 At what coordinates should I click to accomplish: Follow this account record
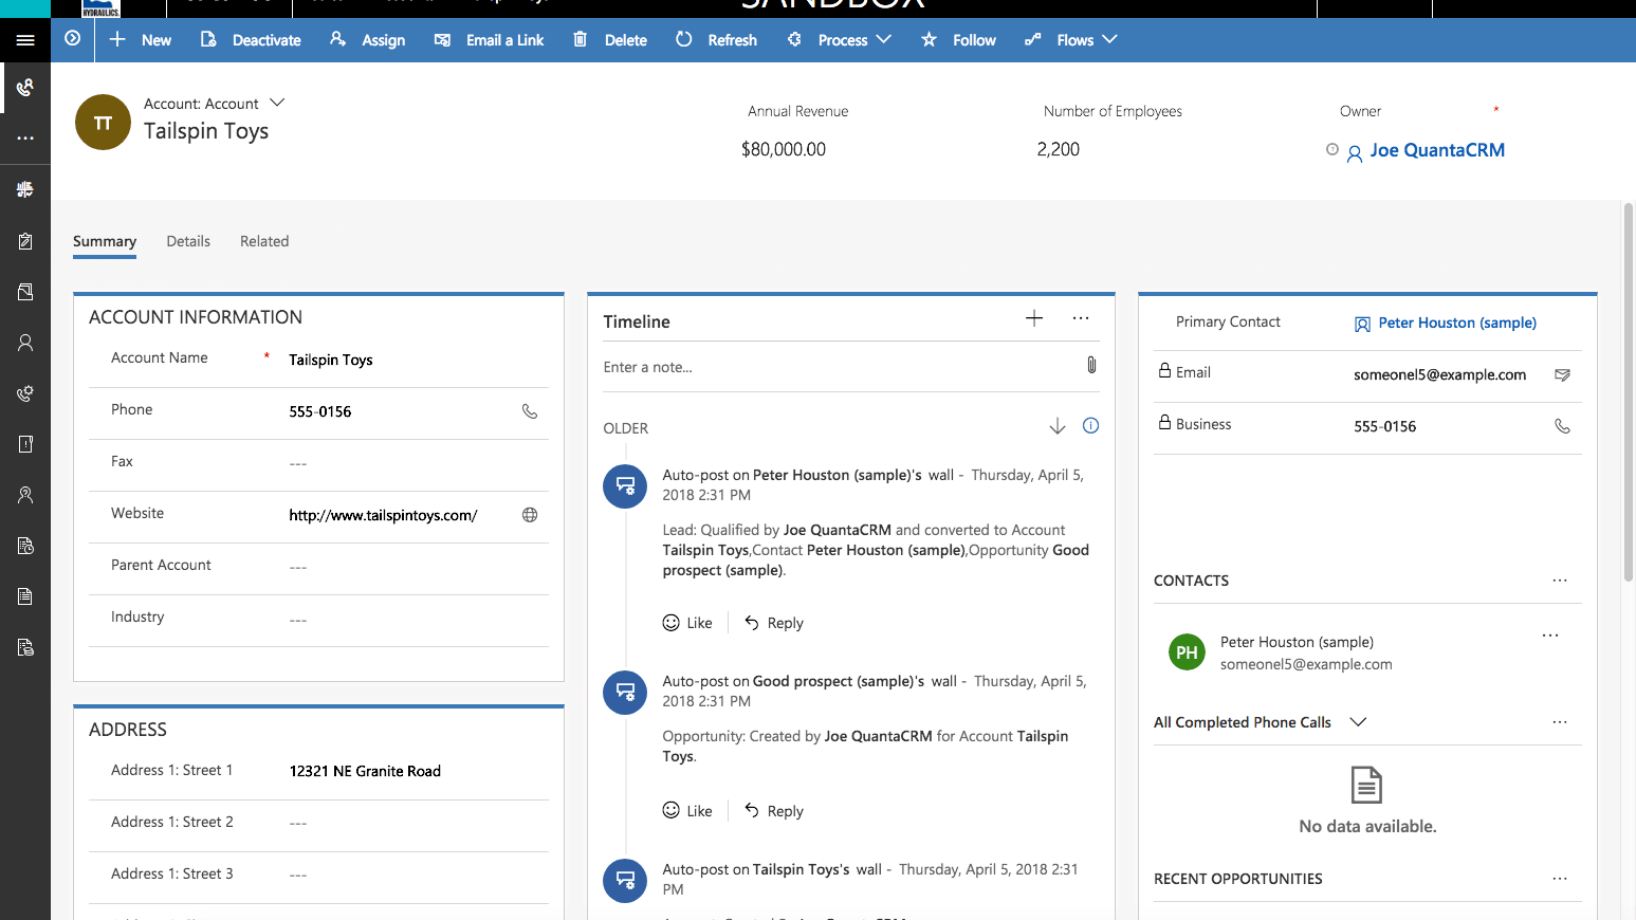pyautogui.click(x=958, y=40)
